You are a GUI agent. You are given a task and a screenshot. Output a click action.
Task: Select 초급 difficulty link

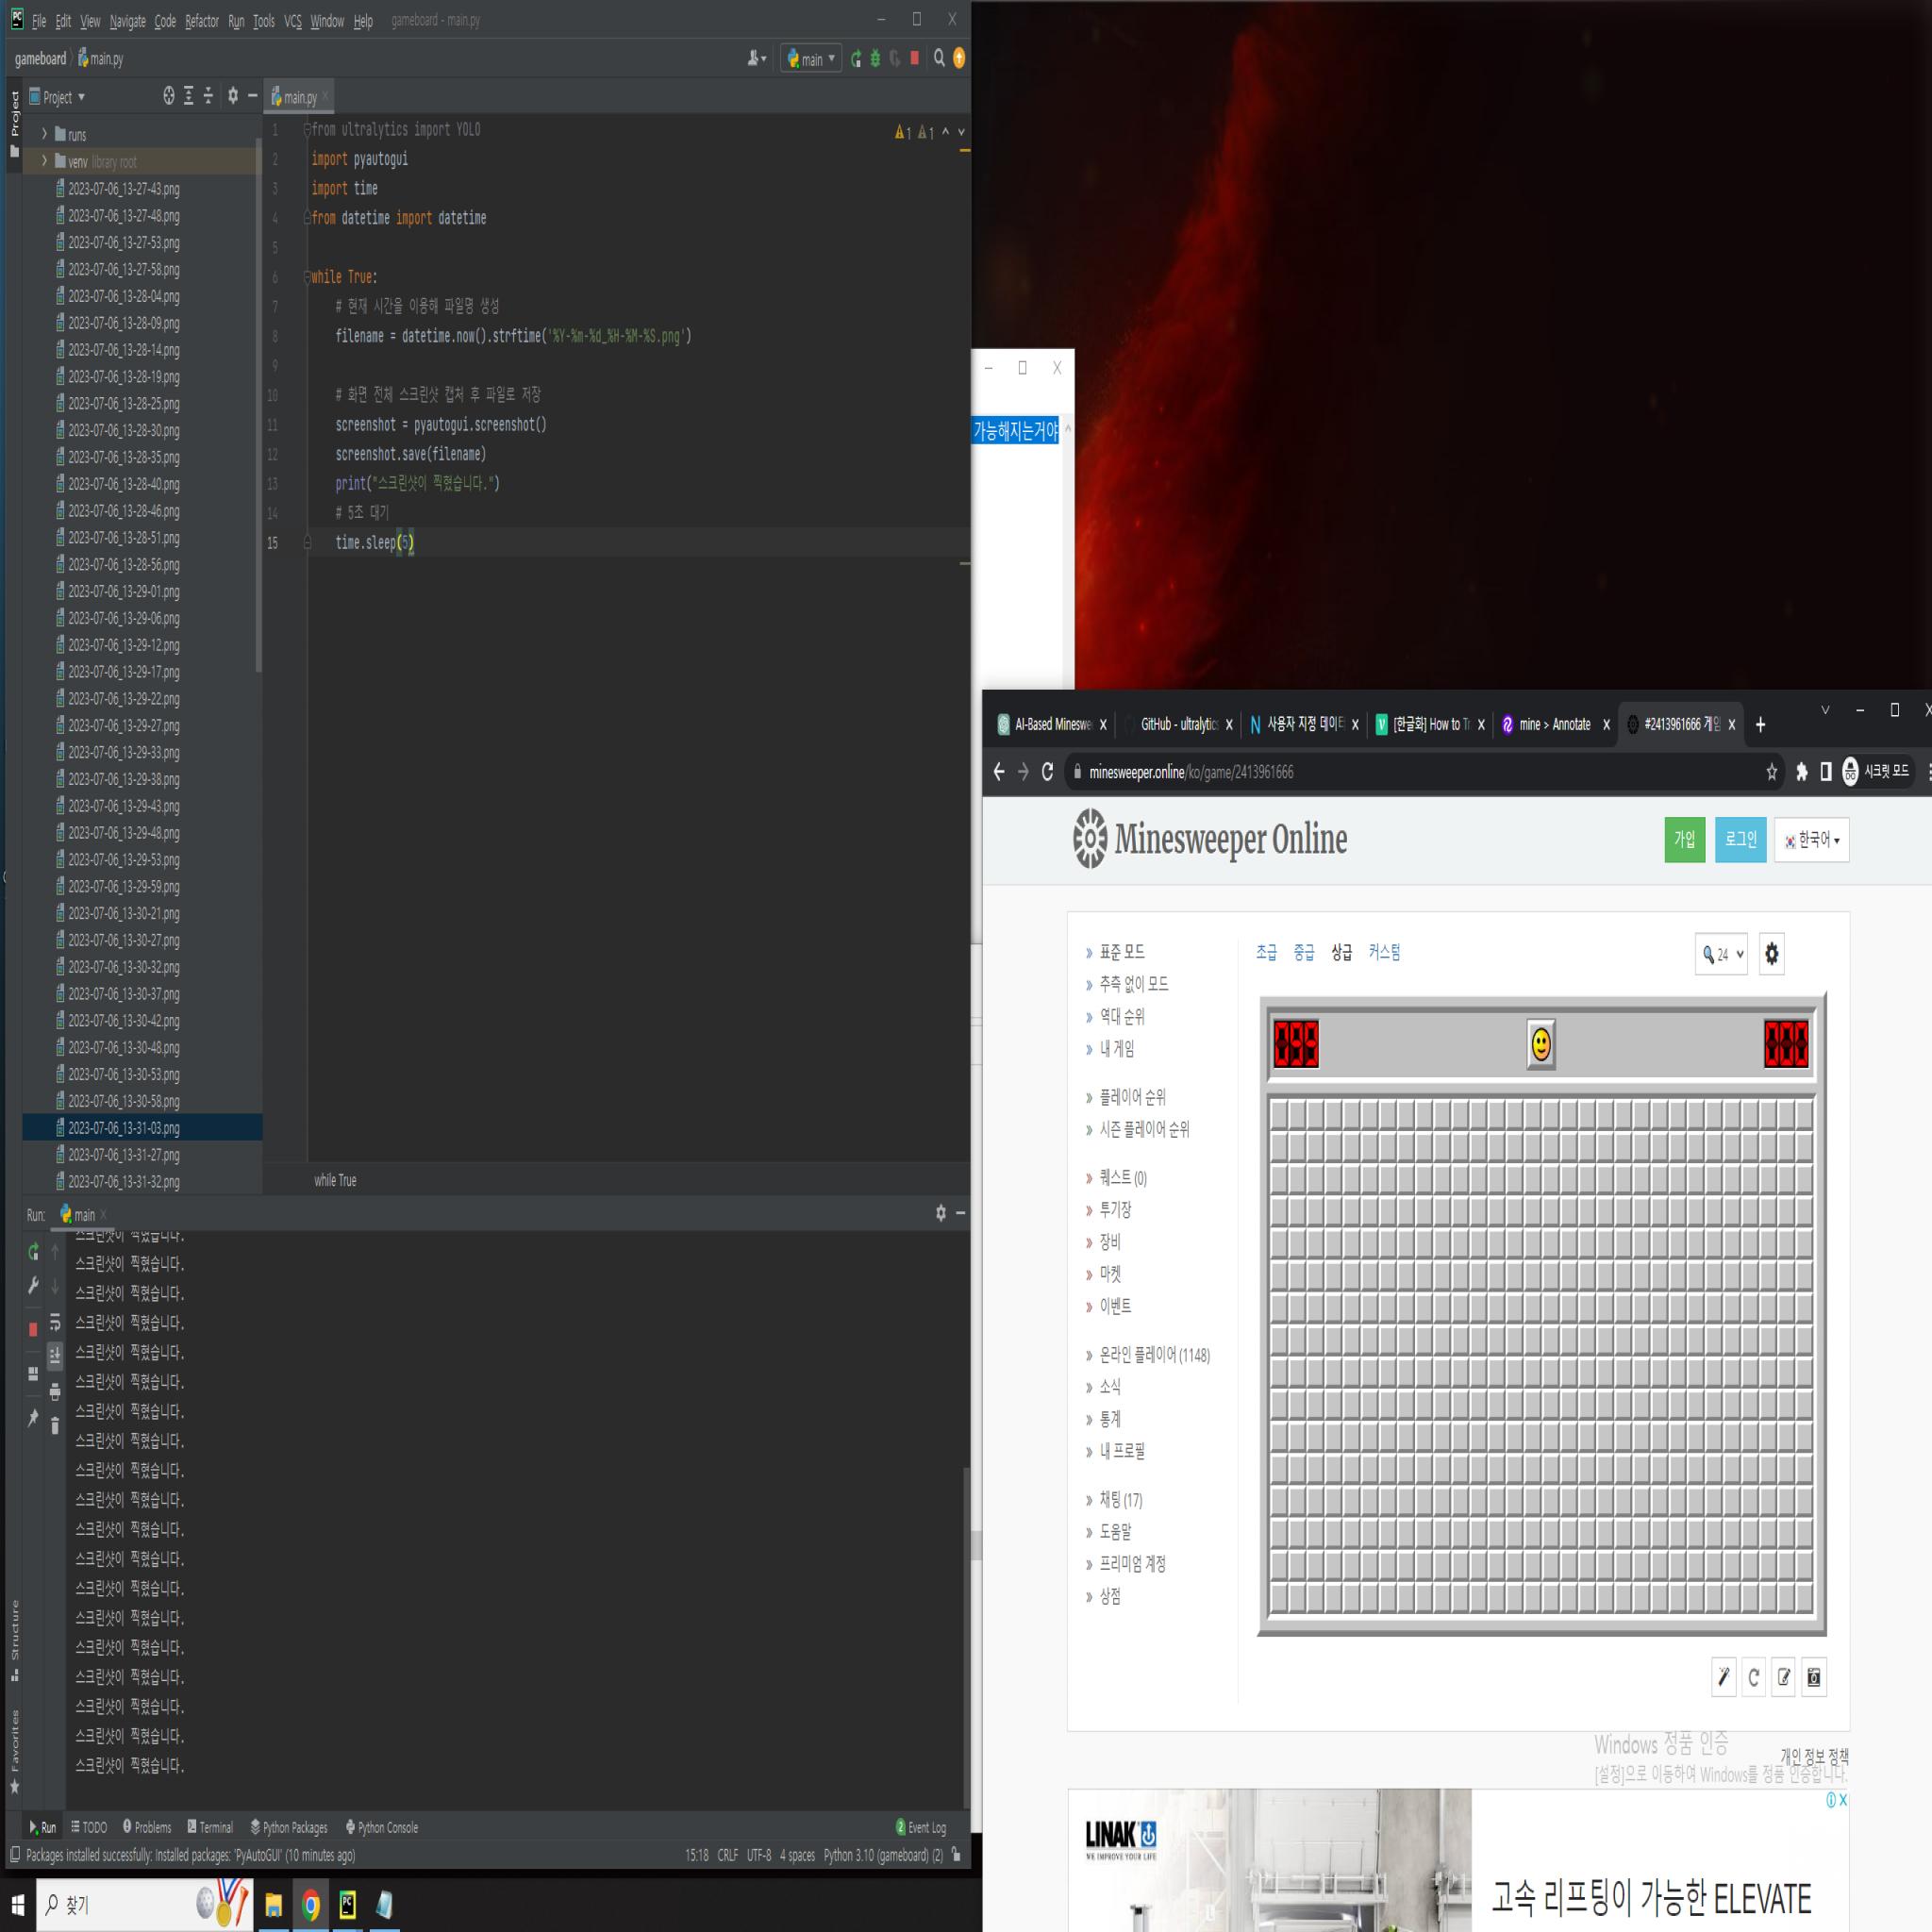pyautogui.click(x=1266, y=952)
